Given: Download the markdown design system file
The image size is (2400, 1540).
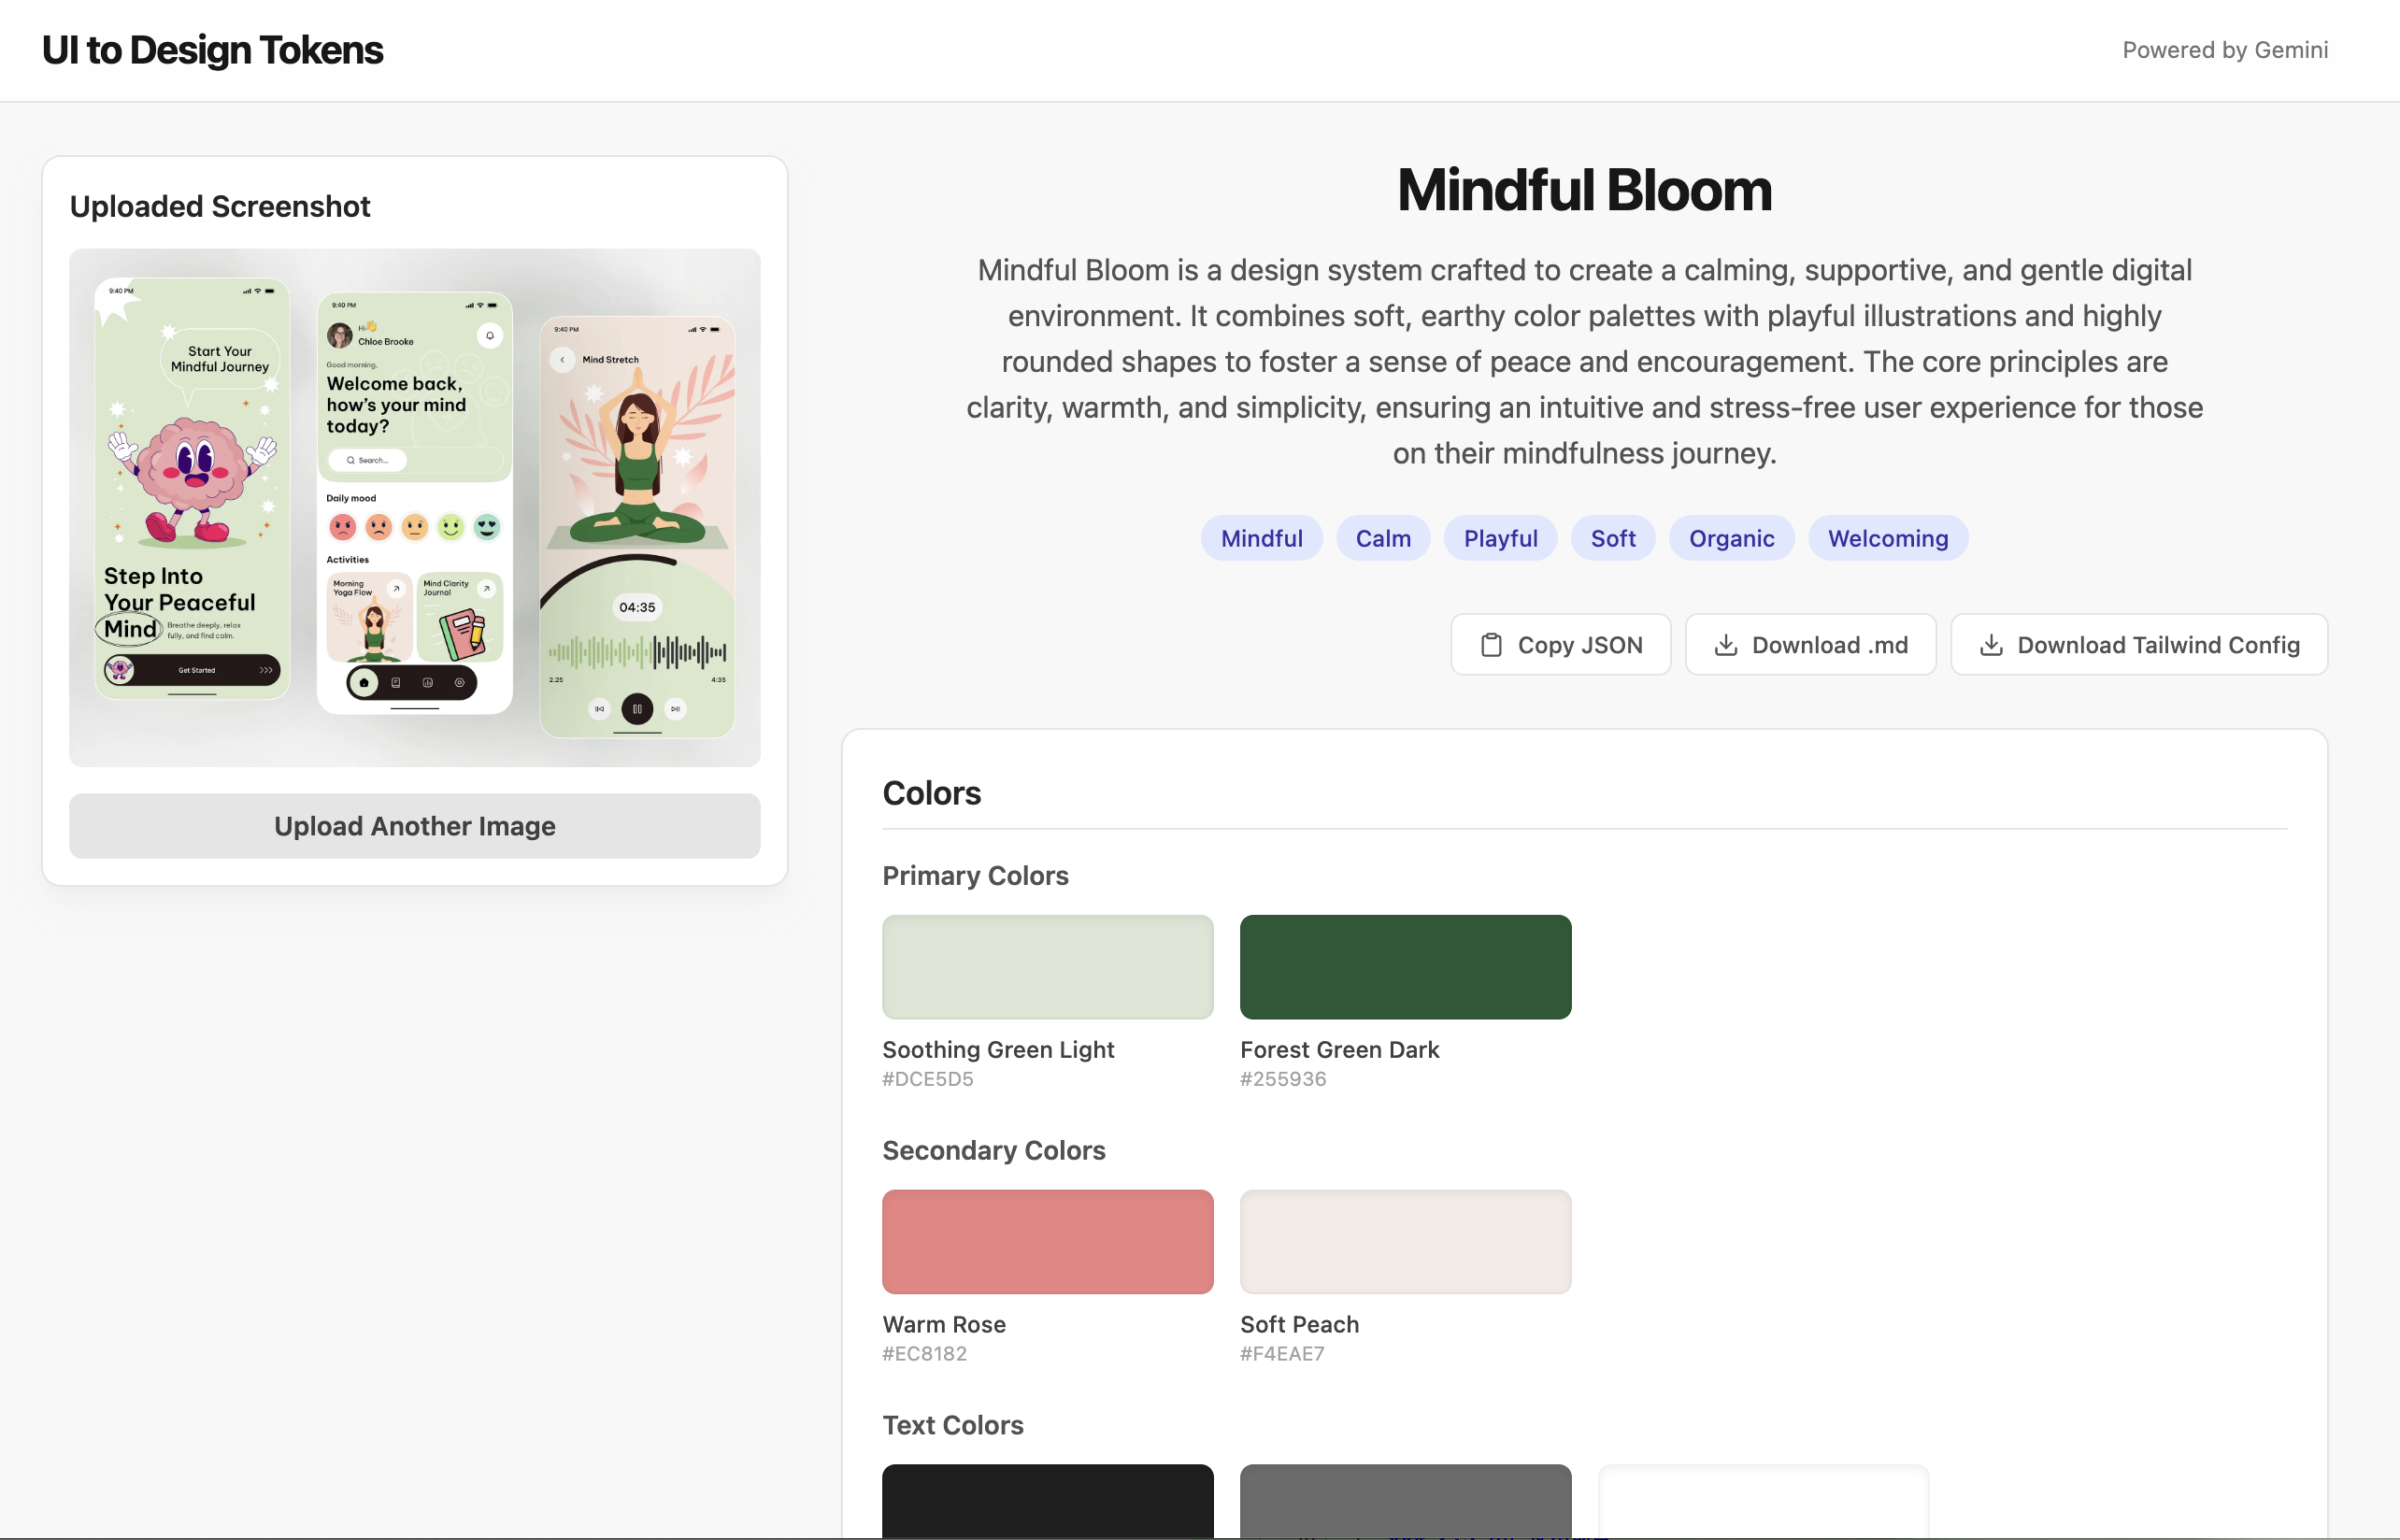Looking at the screenshot, I should coord(1810,645).
